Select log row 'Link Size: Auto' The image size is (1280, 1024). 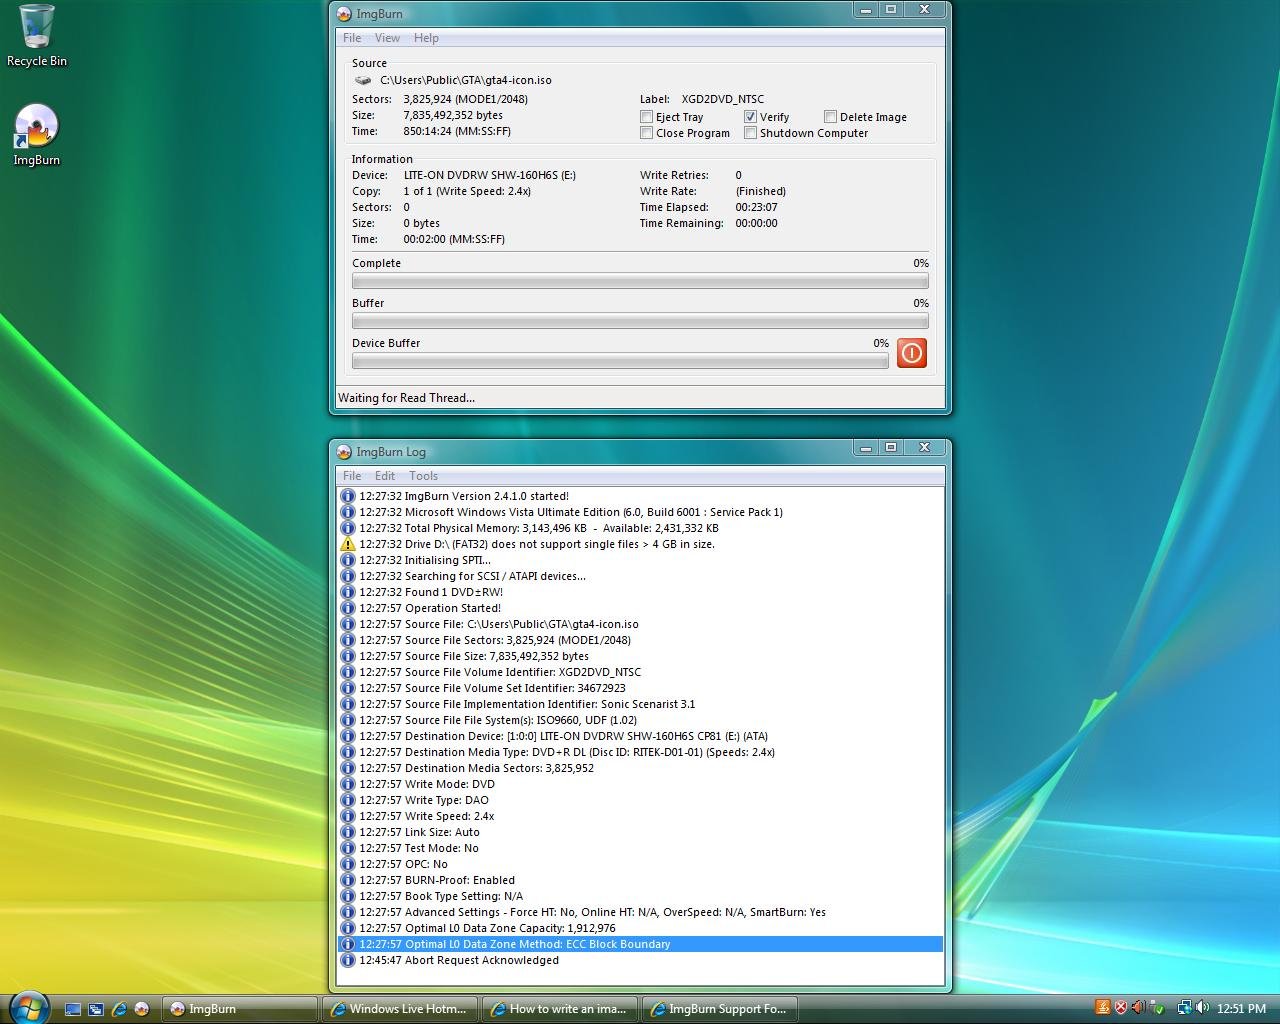coord(640,832)
